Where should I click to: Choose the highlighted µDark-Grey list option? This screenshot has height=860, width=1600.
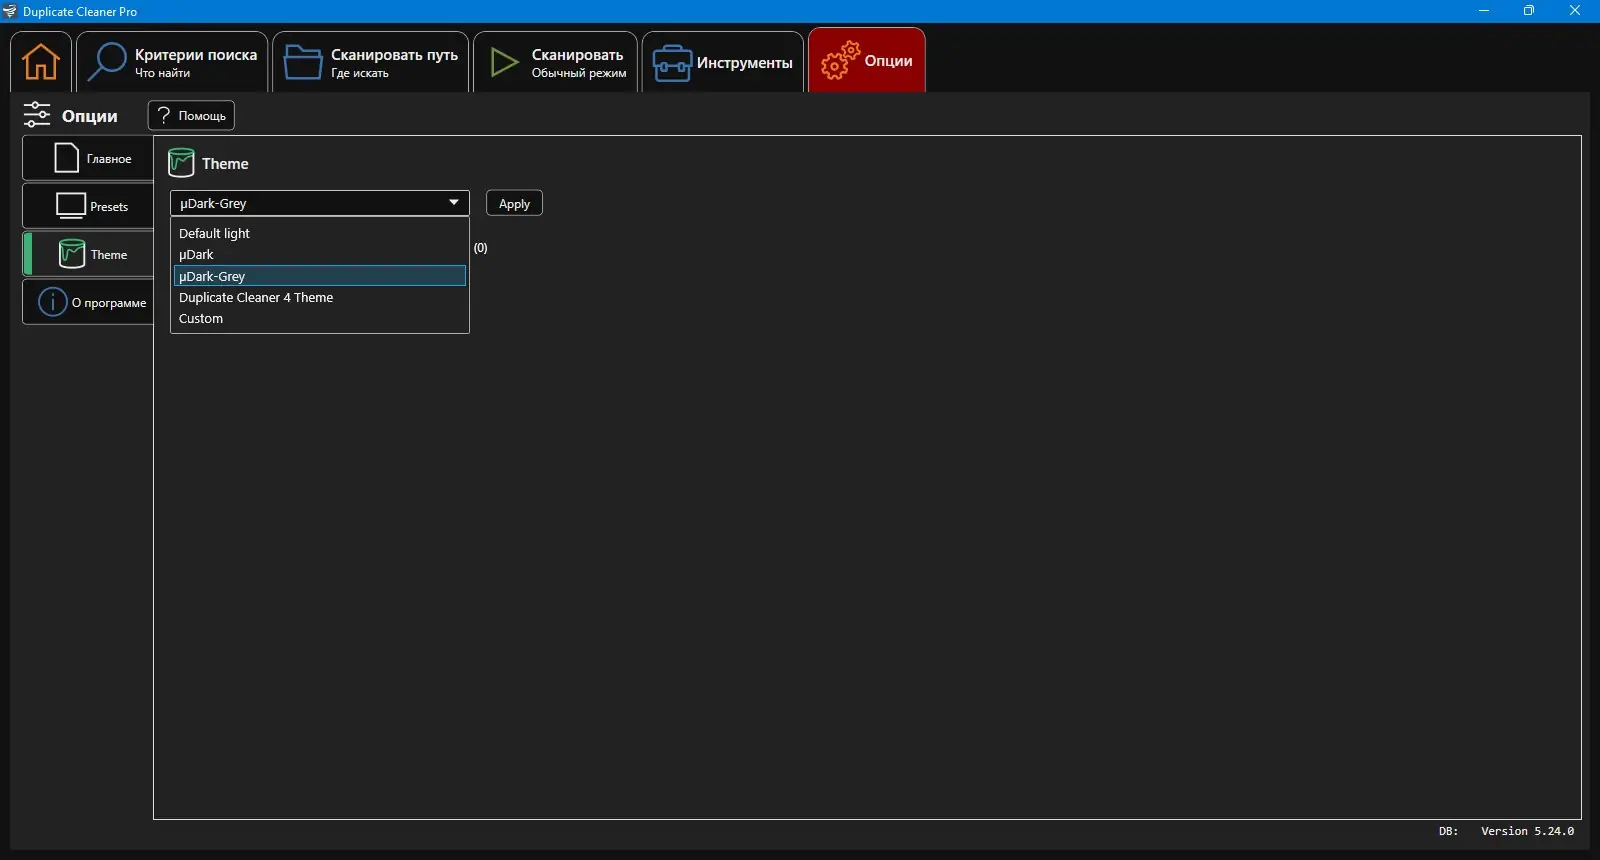(x=320, y=276)
